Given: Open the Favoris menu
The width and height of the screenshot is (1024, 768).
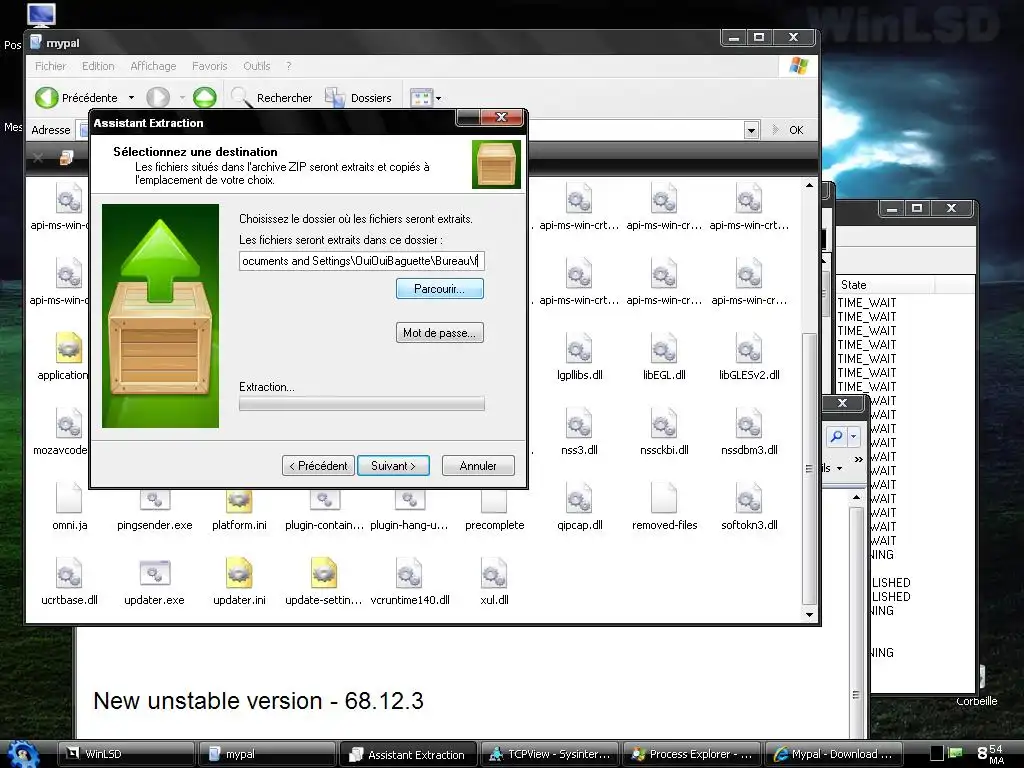Looking at the screenshot, I should pos(210,66).
